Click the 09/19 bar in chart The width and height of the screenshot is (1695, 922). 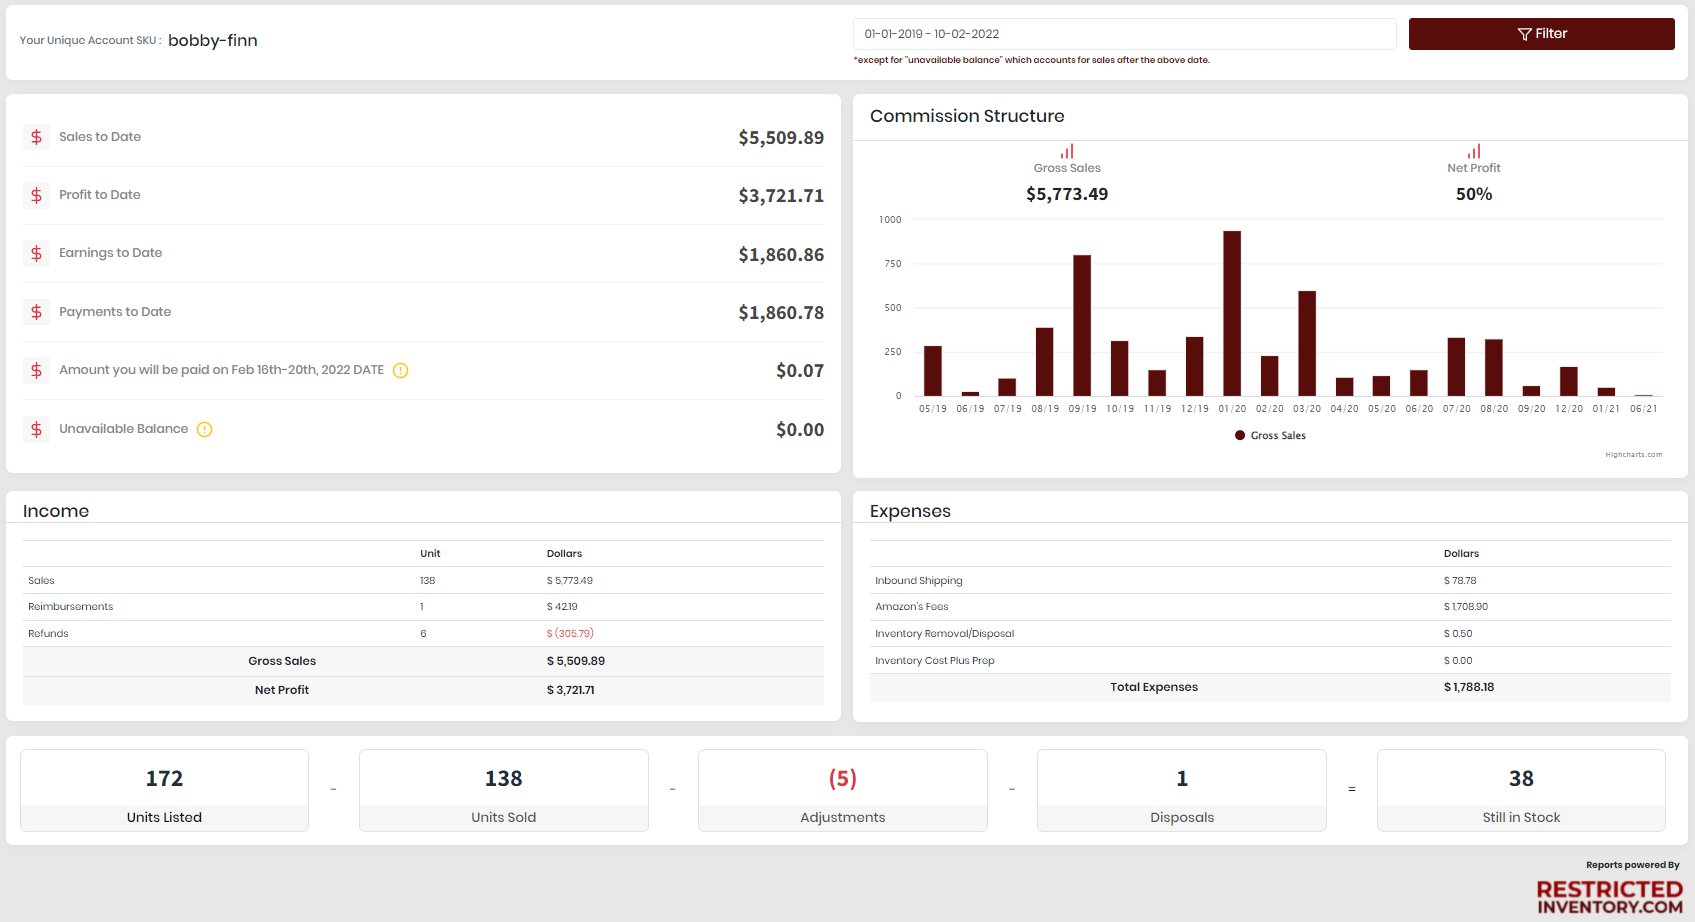click(x=1082, y=325)
